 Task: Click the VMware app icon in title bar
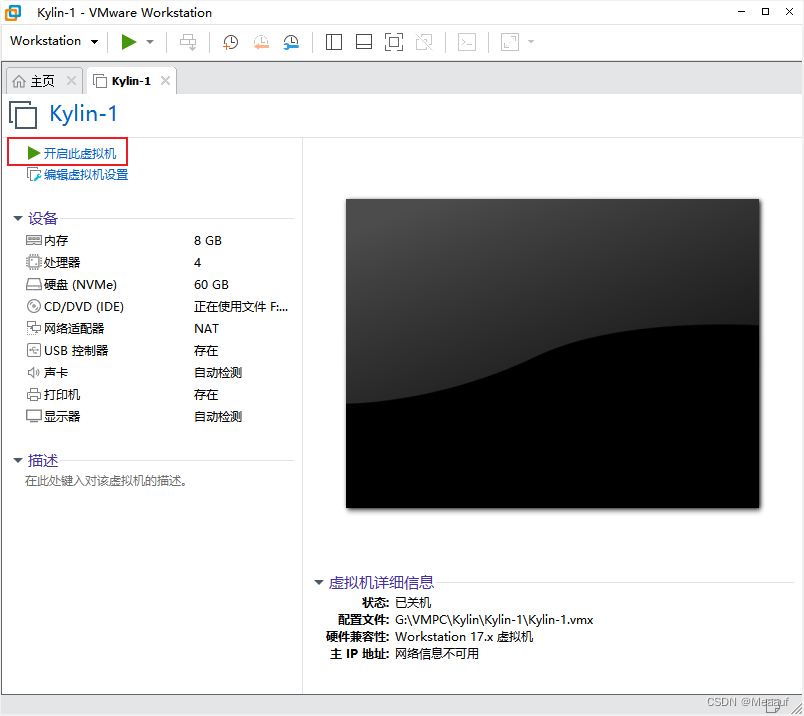pos(13,13)
